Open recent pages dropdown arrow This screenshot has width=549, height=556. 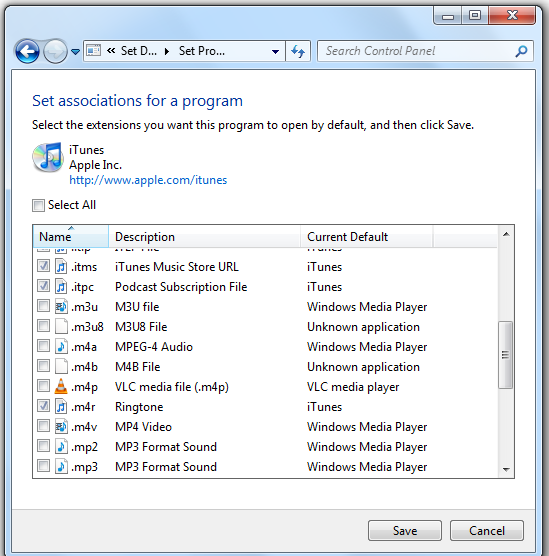coord(75,52)
